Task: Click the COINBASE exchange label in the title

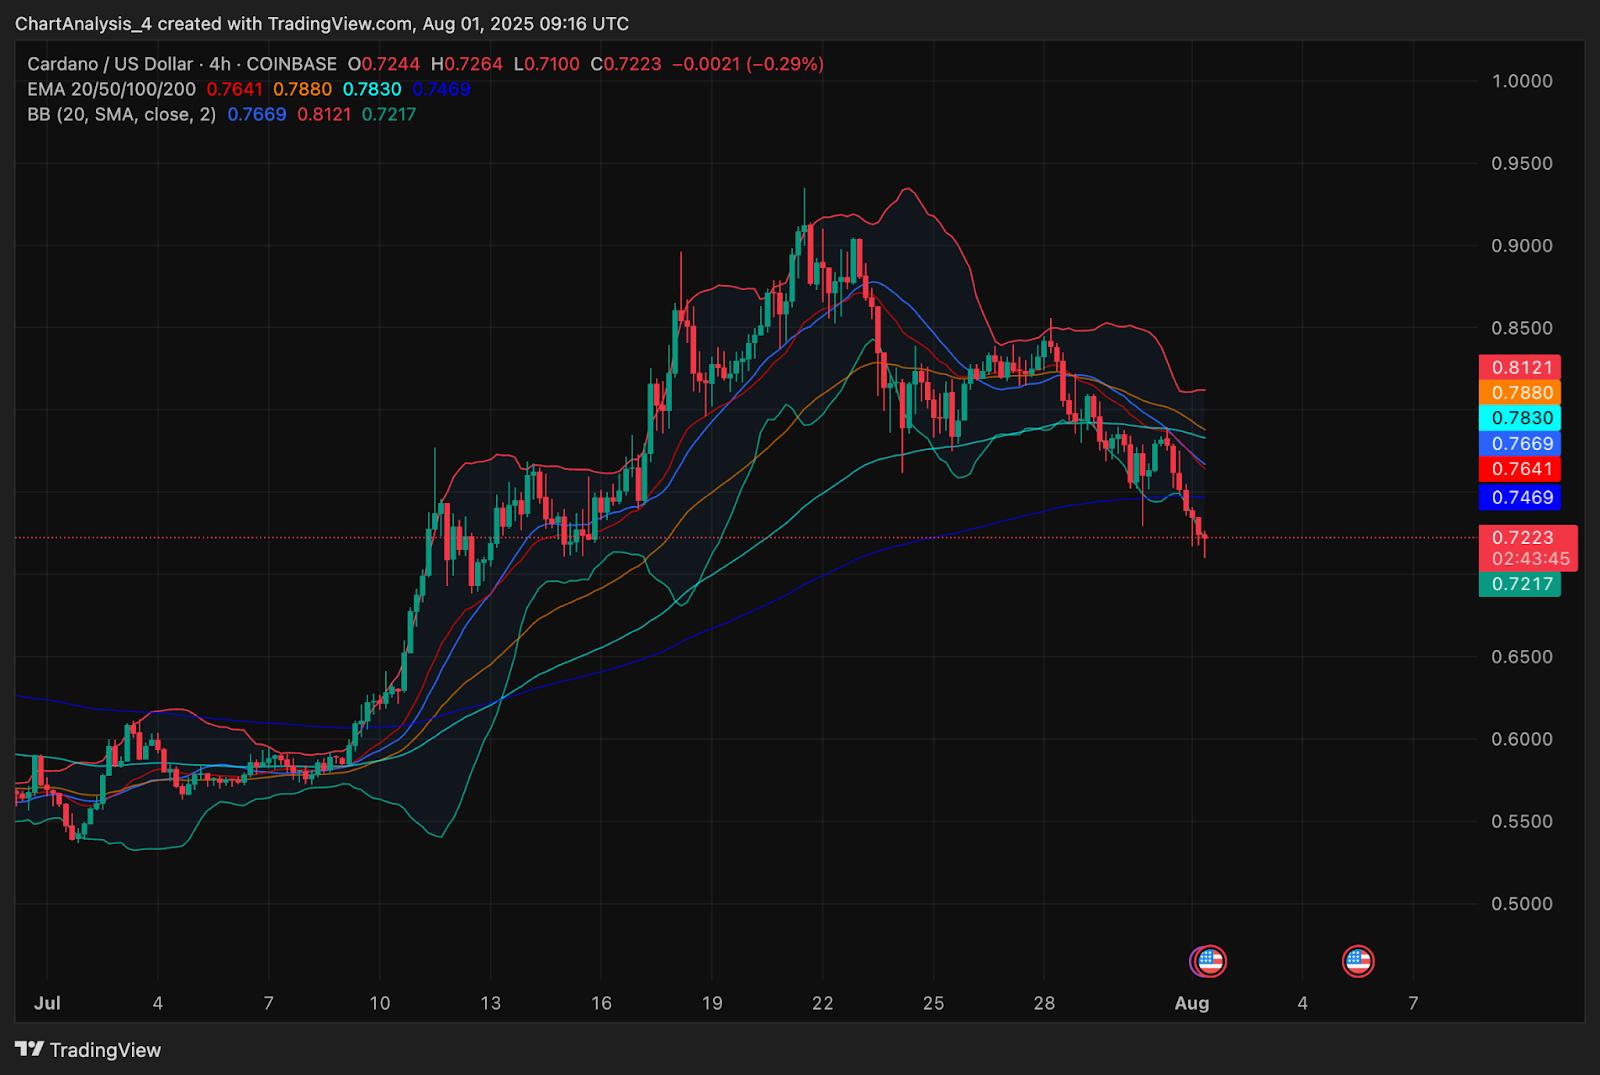Action: pos(293,64)
